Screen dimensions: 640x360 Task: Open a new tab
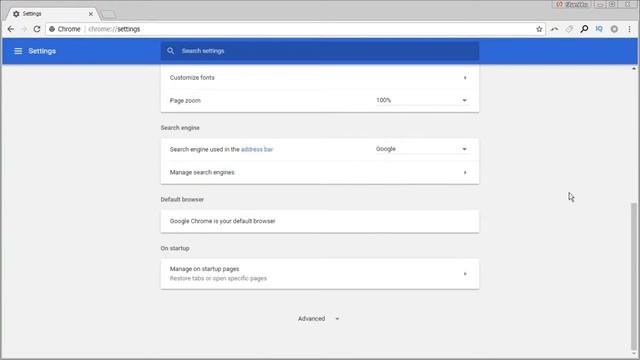(x=109, y=14)
